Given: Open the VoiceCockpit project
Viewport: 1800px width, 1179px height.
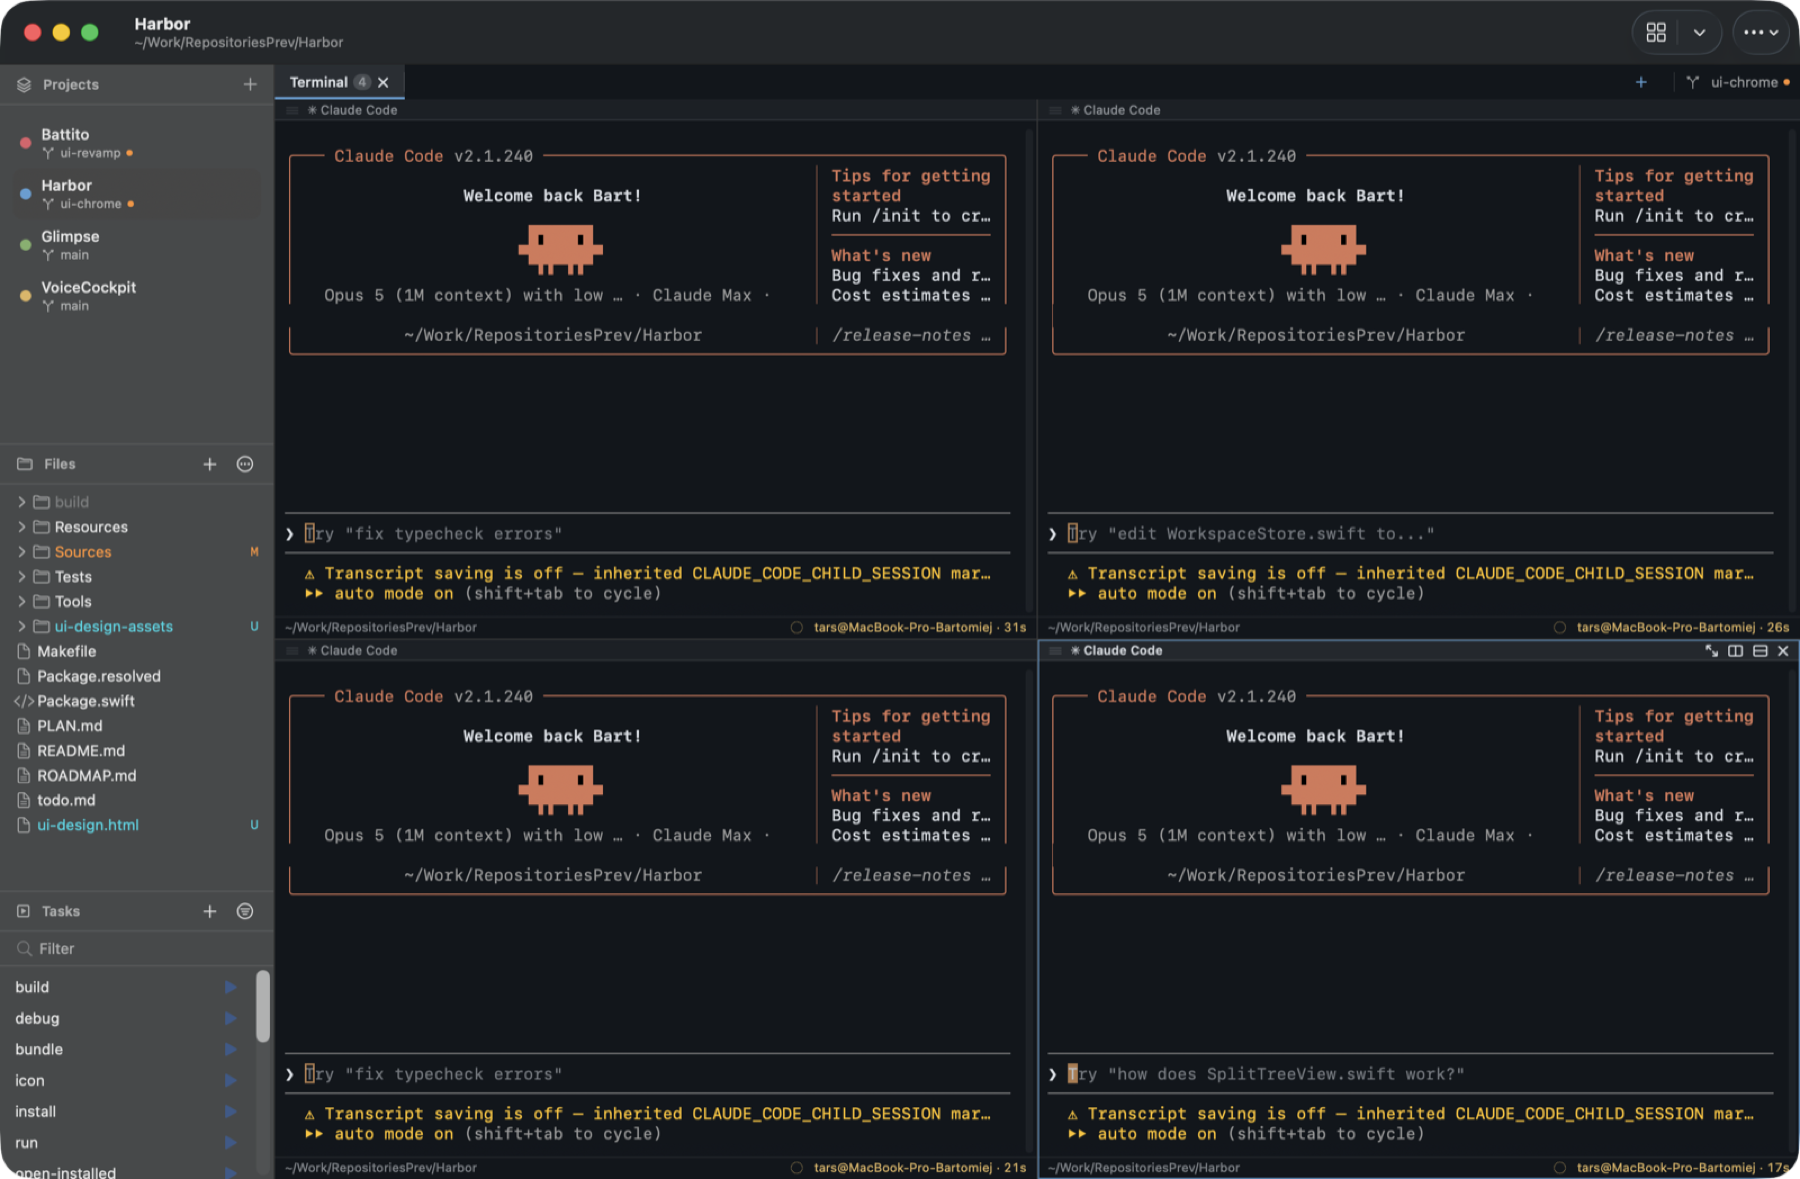Looking at the screenshot, I should 137,296.
